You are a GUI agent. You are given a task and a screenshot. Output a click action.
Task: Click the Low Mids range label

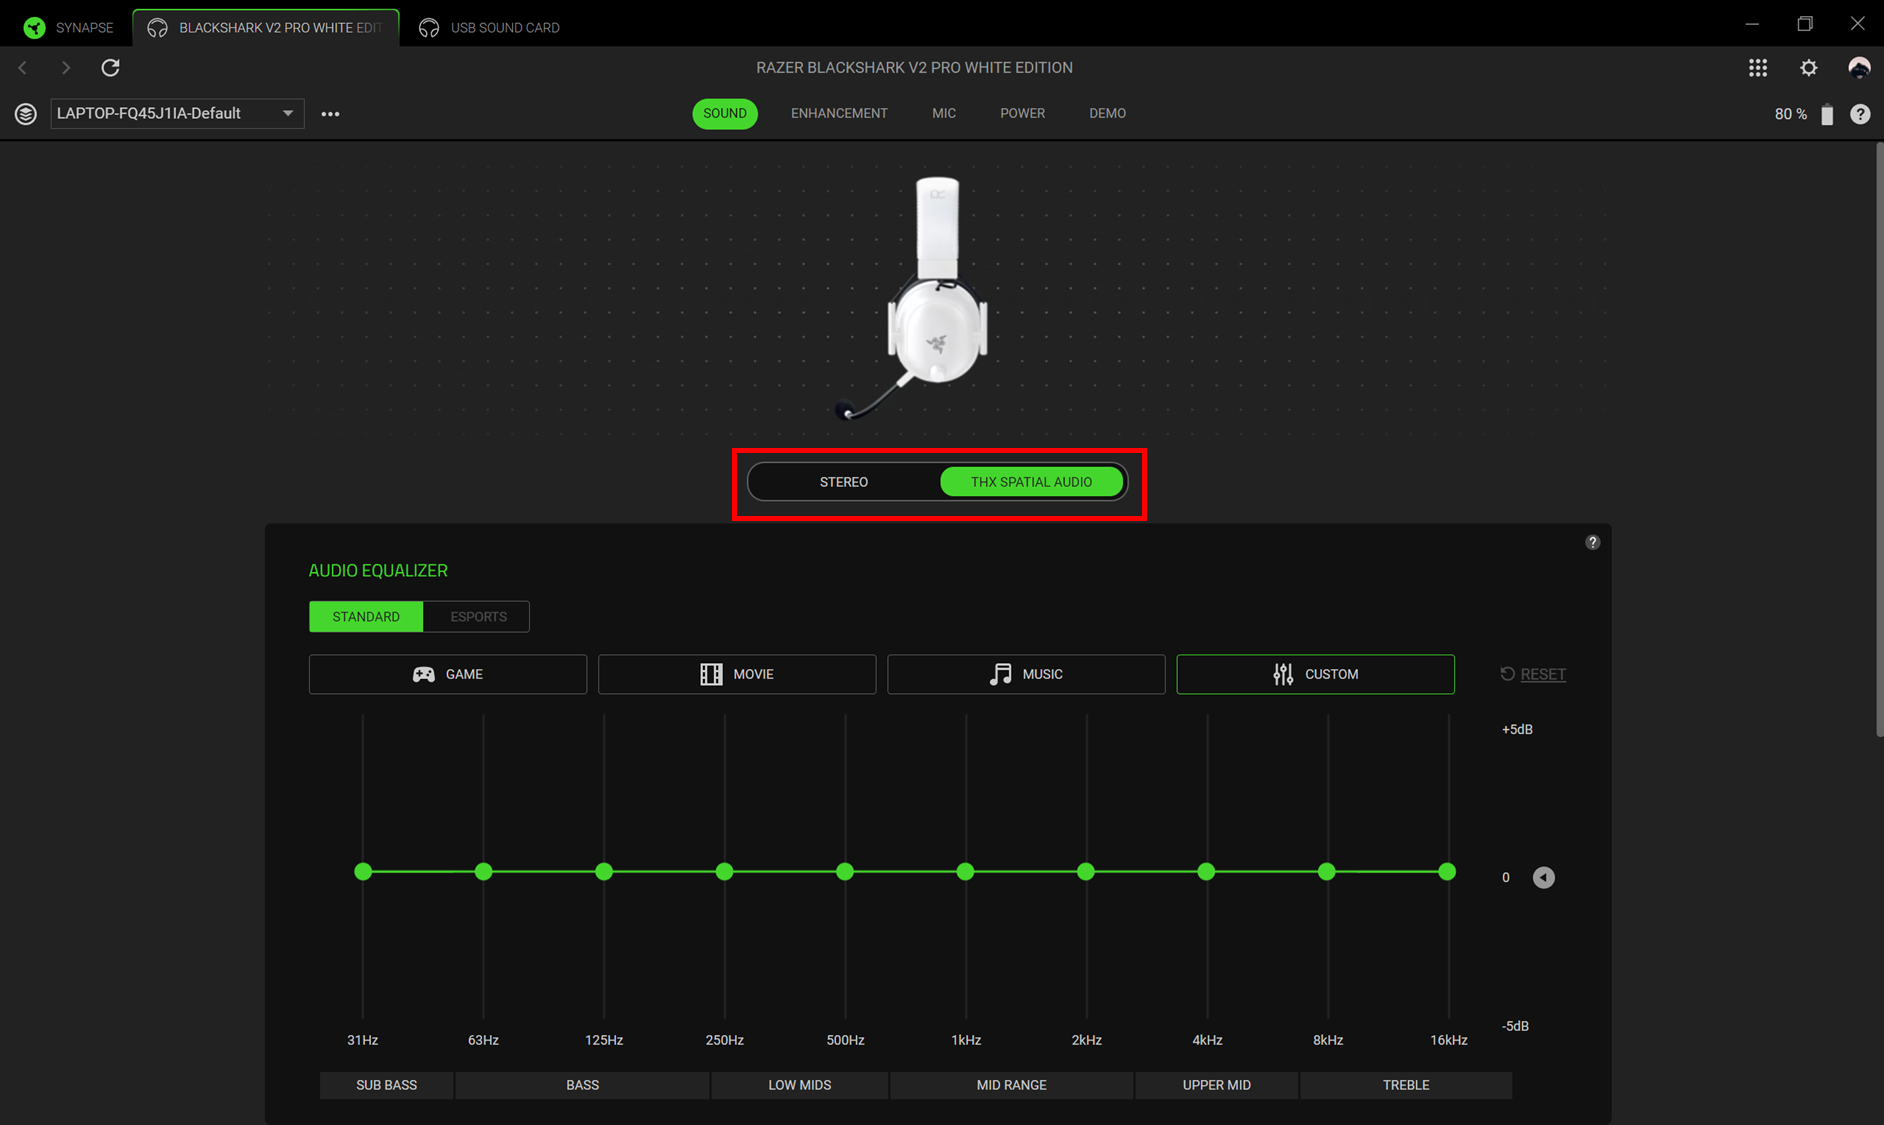click(799, 1085)
